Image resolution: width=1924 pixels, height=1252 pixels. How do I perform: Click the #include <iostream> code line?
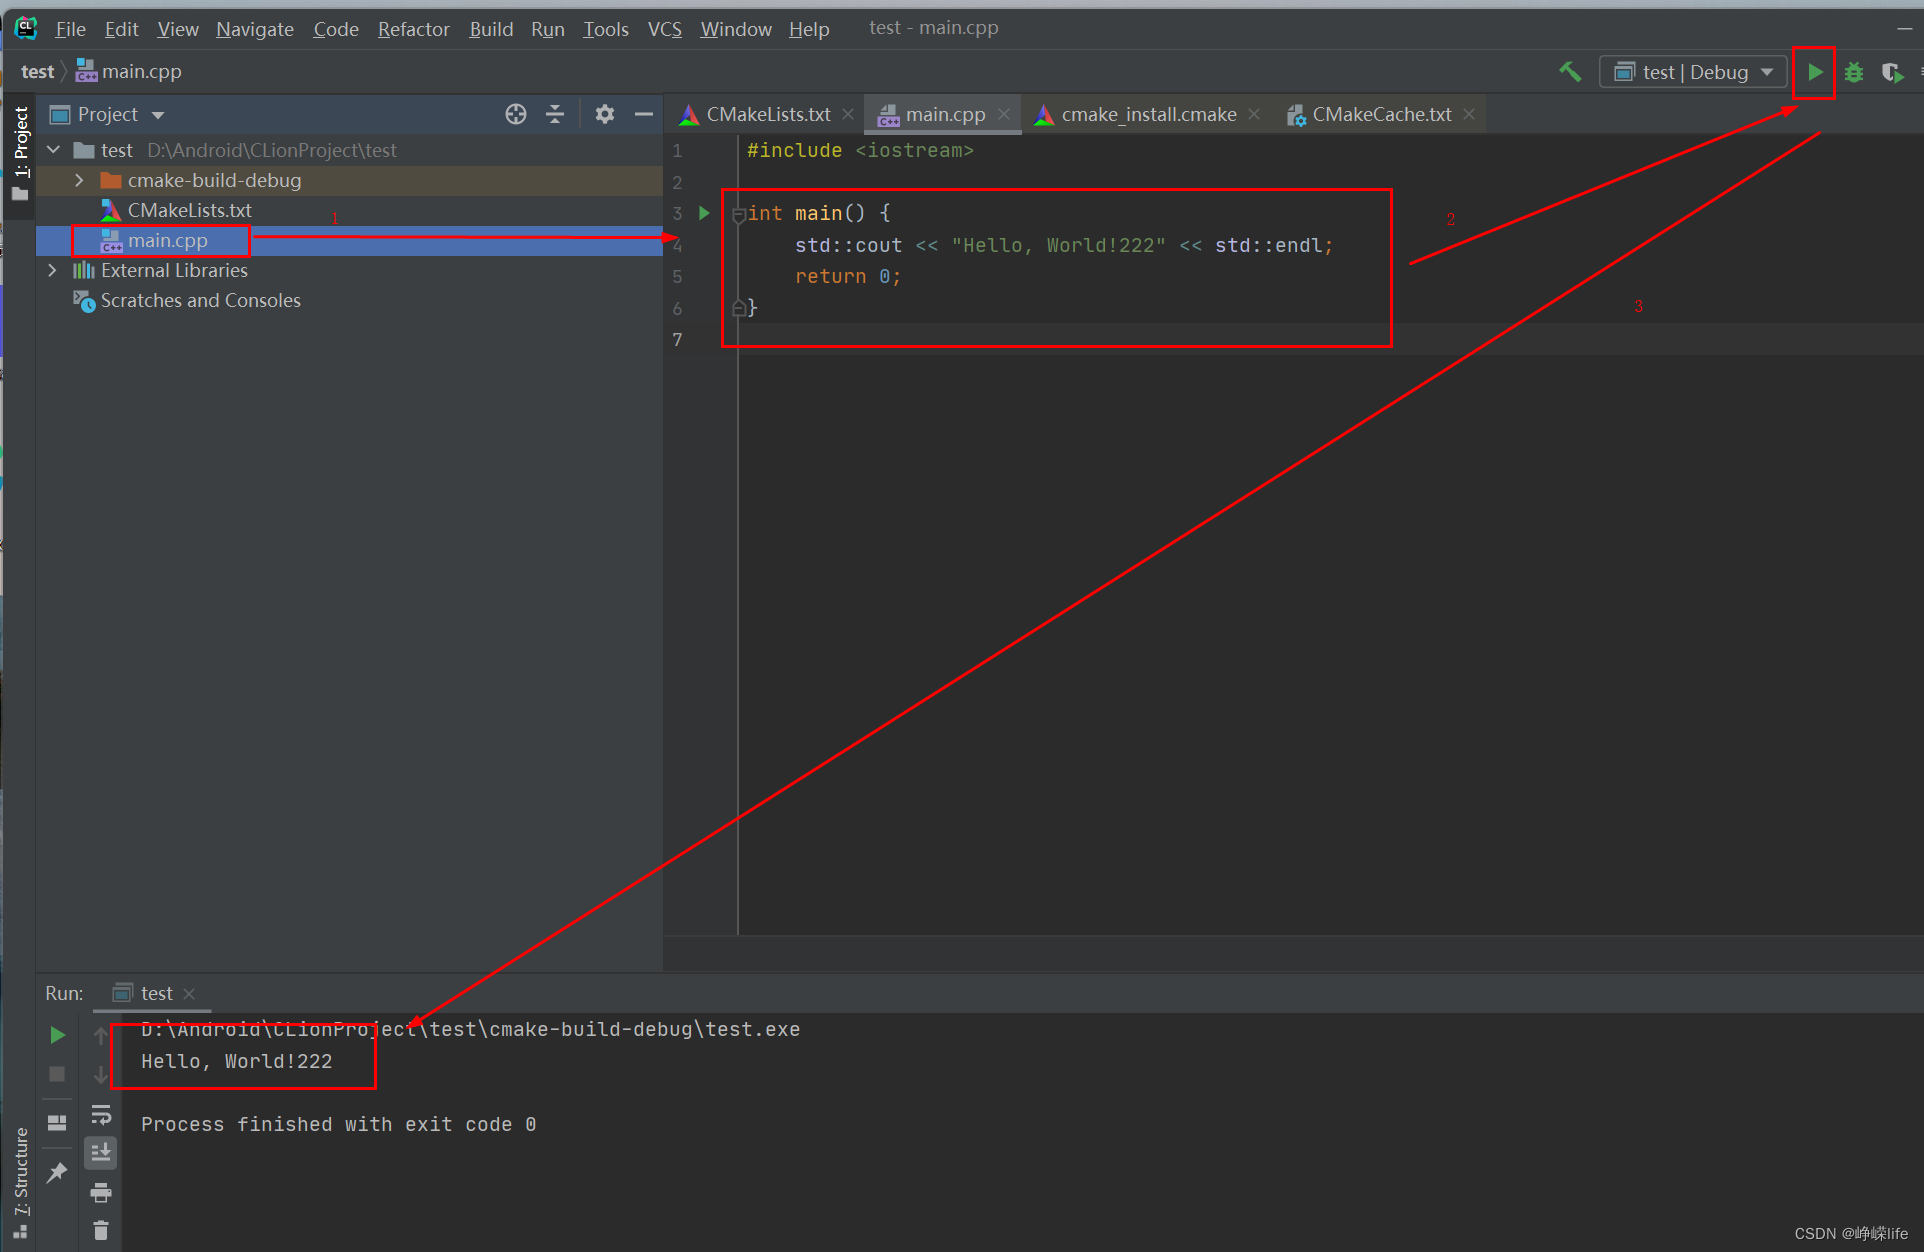860,151
